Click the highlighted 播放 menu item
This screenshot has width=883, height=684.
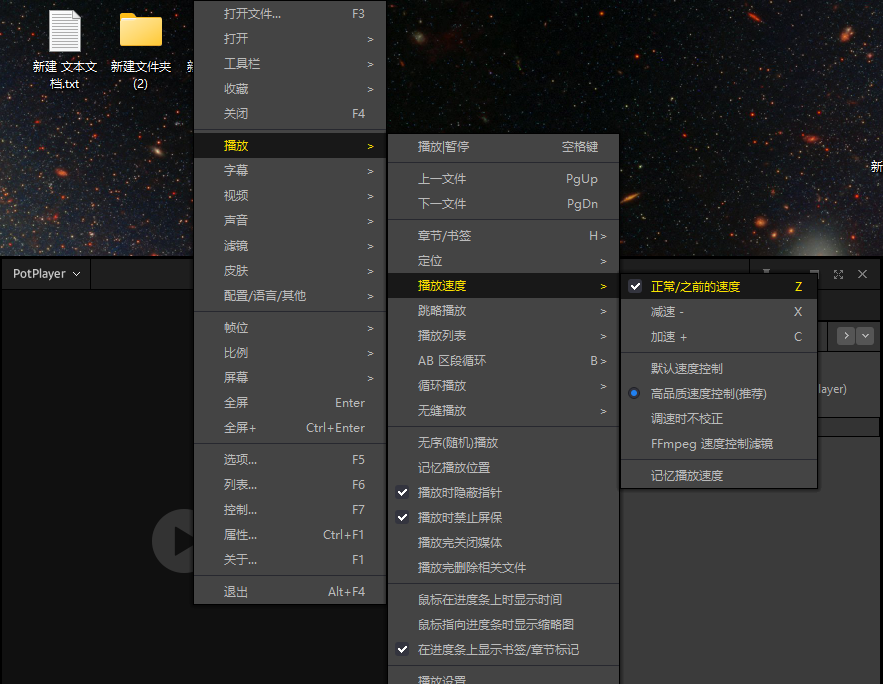(x=290, y=146)
